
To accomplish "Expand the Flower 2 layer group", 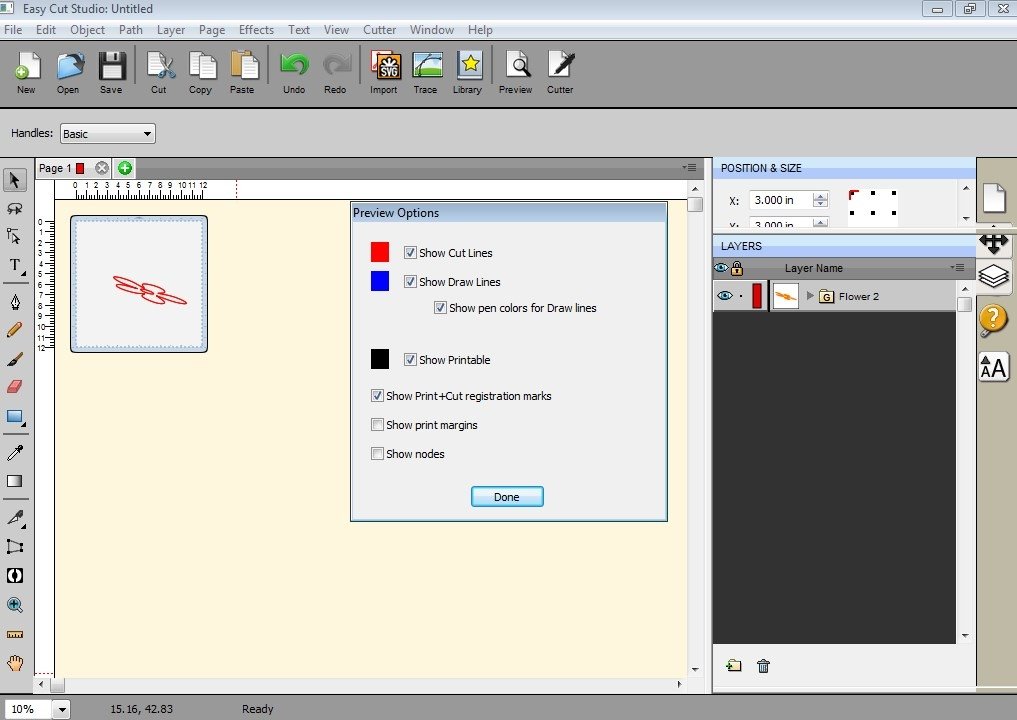I will point(809,296).
